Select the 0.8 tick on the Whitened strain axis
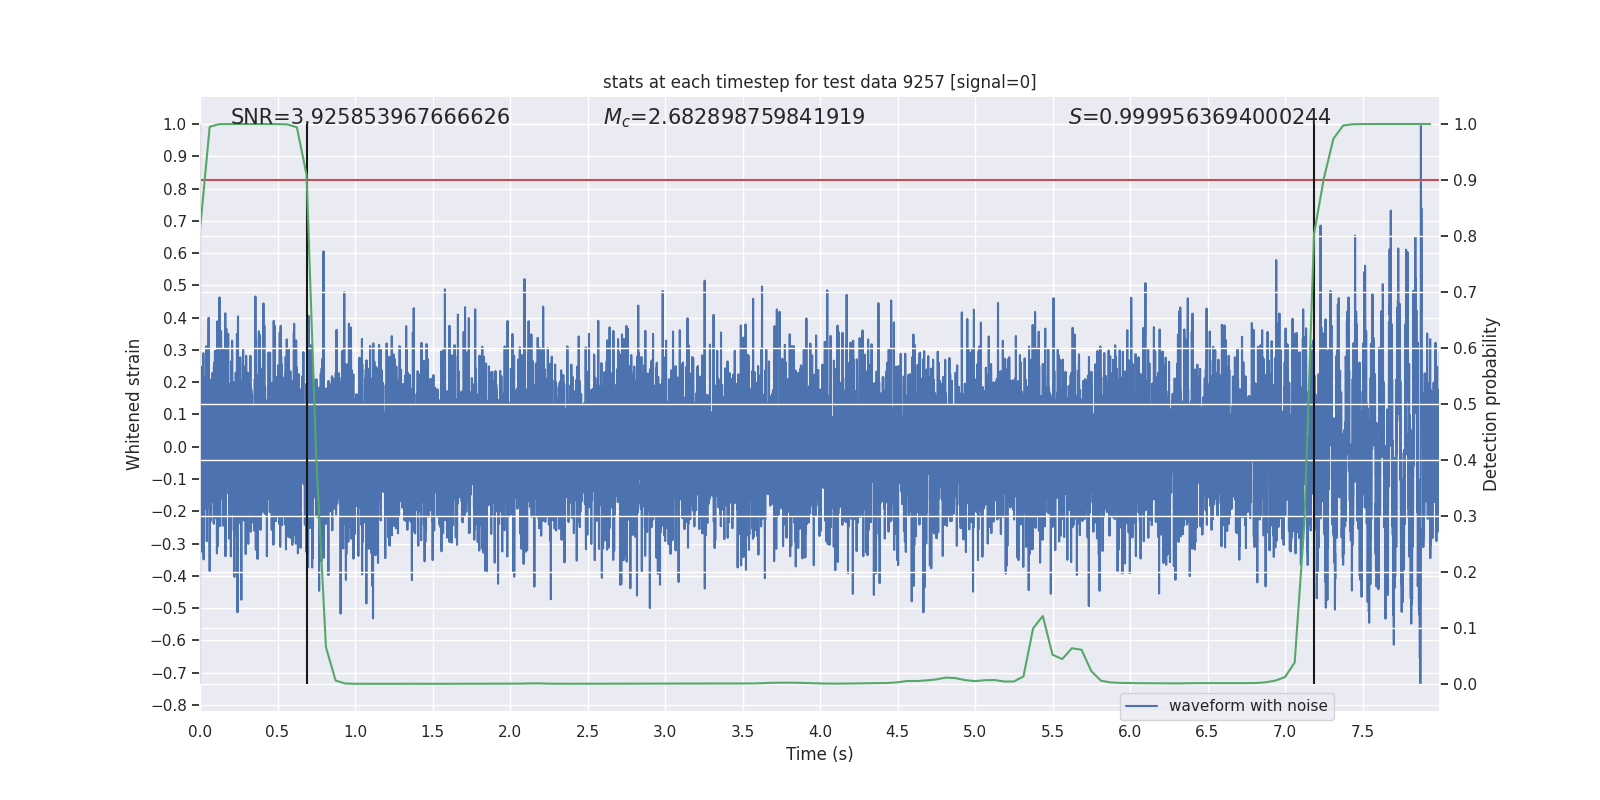Image resolution: width=1600 pixels, height=800 pixels. (x=175, y=189)
